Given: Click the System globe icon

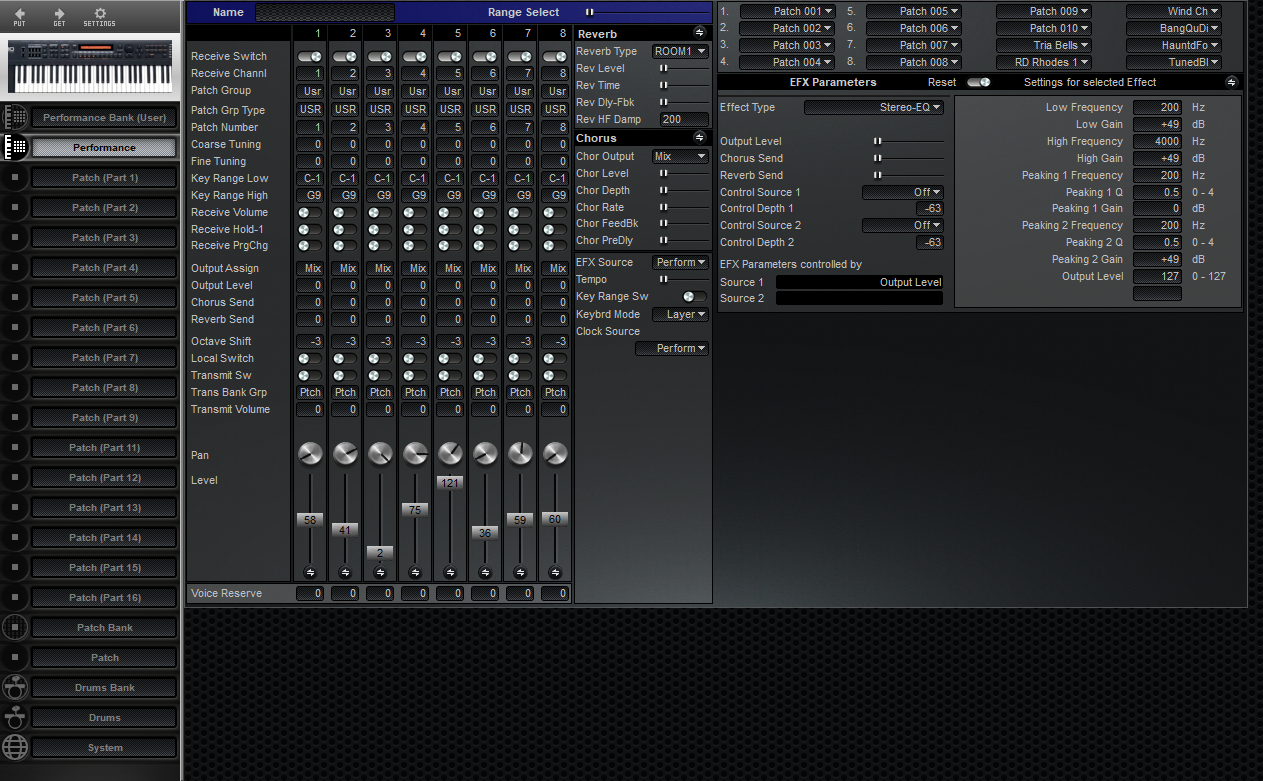Looking at the screenshot, I should pyautogui.click(x=14, y=747).
